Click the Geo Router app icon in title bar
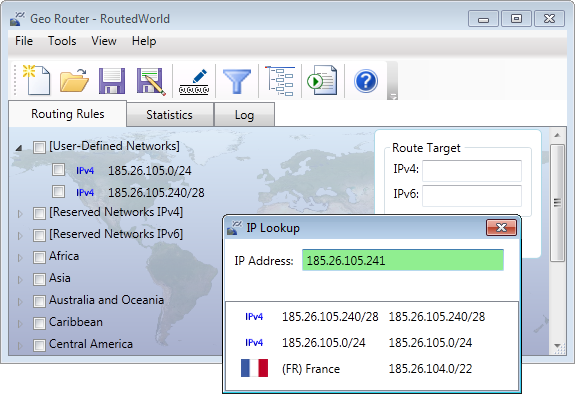The height and width of the screenshot is (394, 575). click(17, 19)
